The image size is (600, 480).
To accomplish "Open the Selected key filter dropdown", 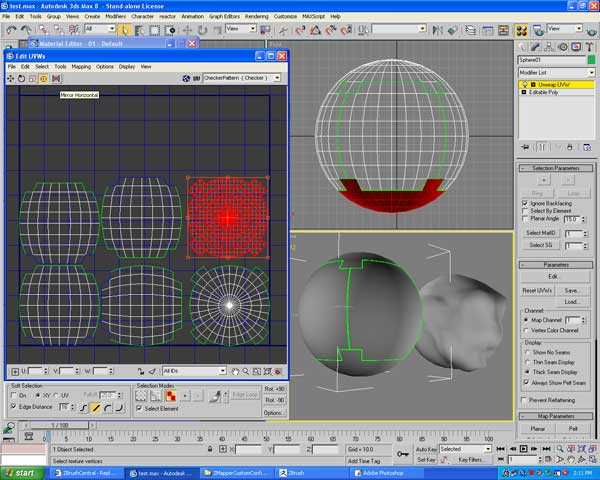I will [465, 449].
